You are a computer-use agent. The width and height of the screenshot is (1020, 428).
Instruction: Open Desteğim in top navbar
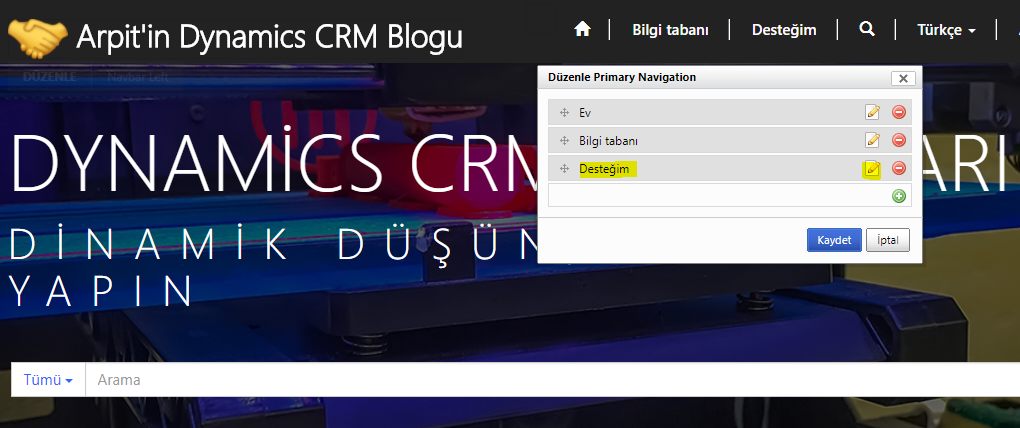coord(784,30)
